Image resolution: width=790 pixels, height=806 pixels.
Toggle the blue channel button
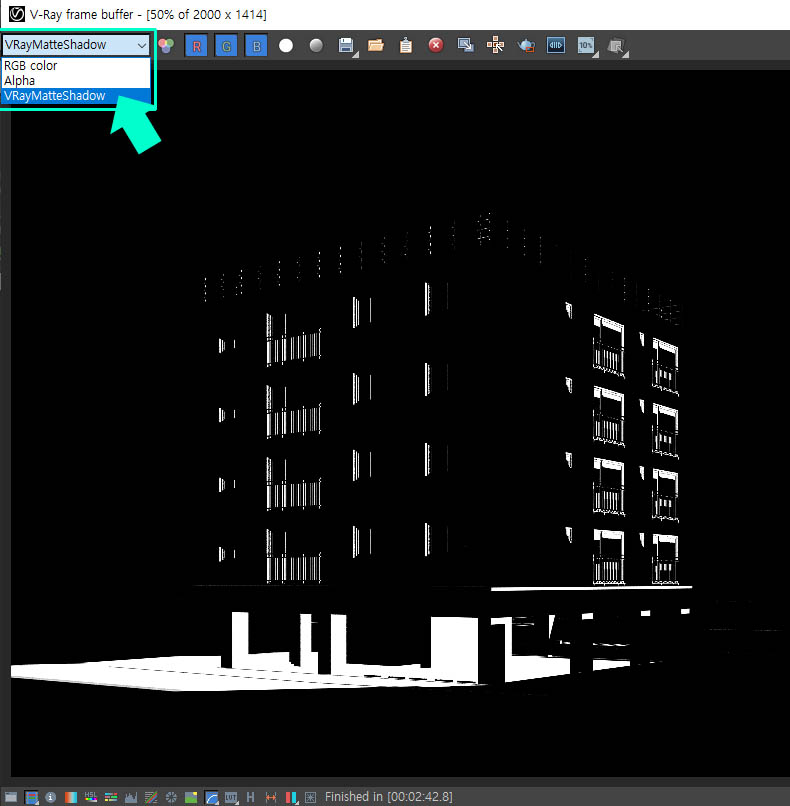tap(256, 46)
